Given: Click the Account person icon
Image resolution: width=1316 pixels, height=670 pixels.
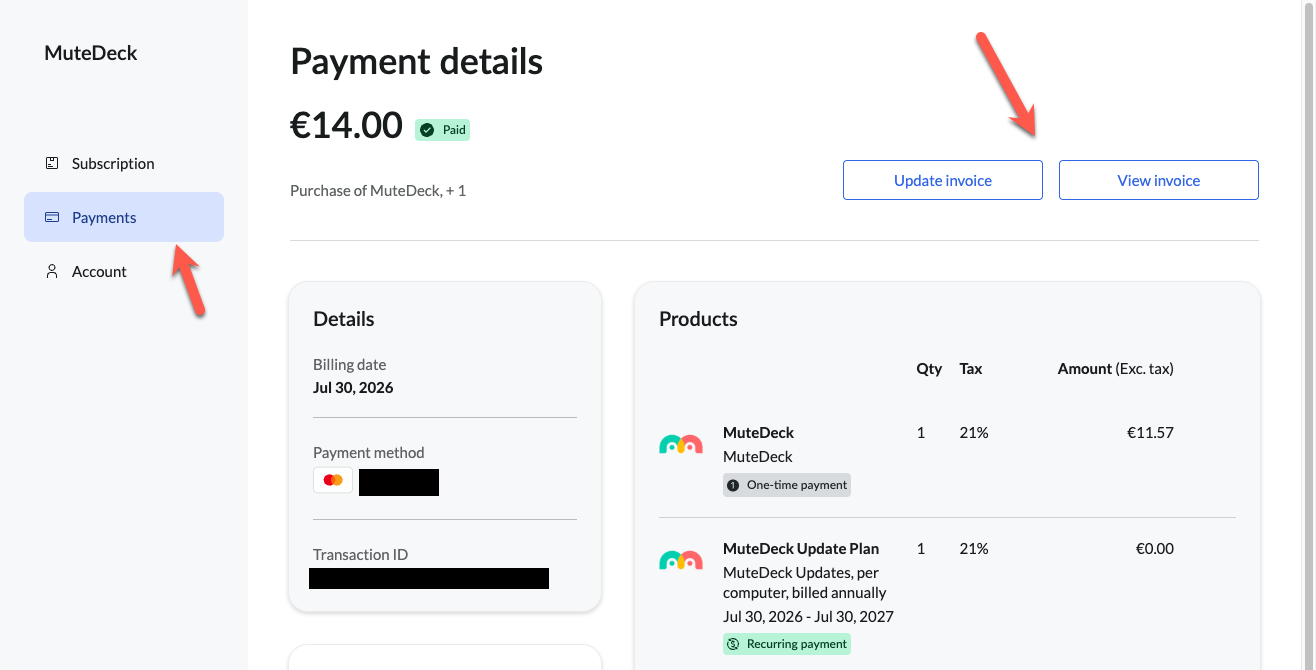Looking at the screenshot, I should 52,271.
